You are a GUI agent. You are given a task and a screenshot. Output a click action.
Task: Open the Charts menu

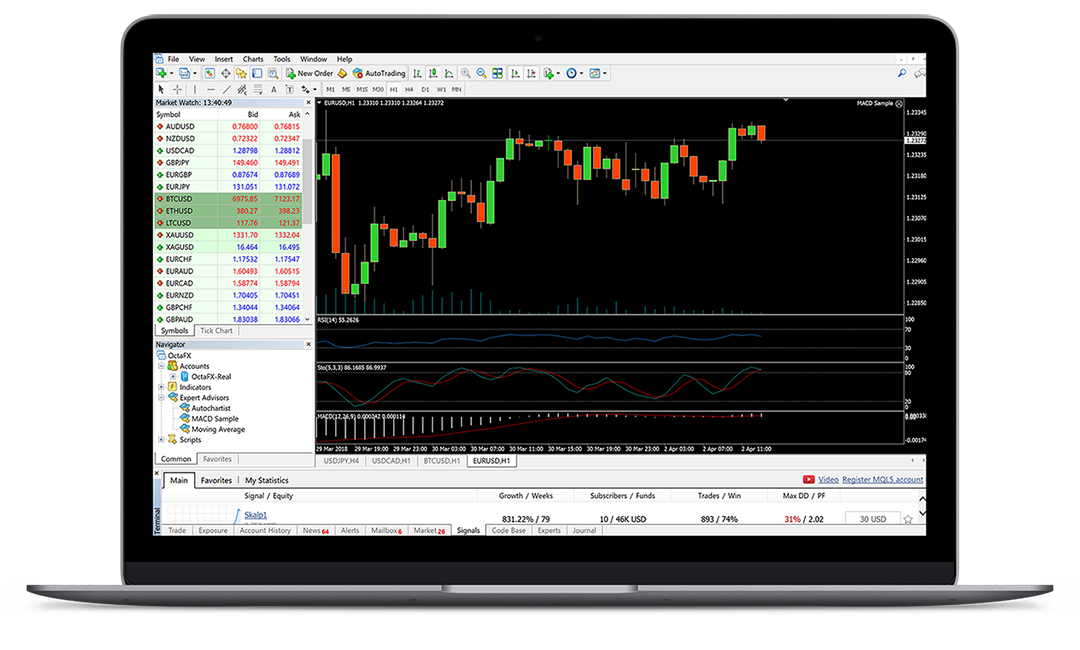pyautogui.click(x=253, y=59)
